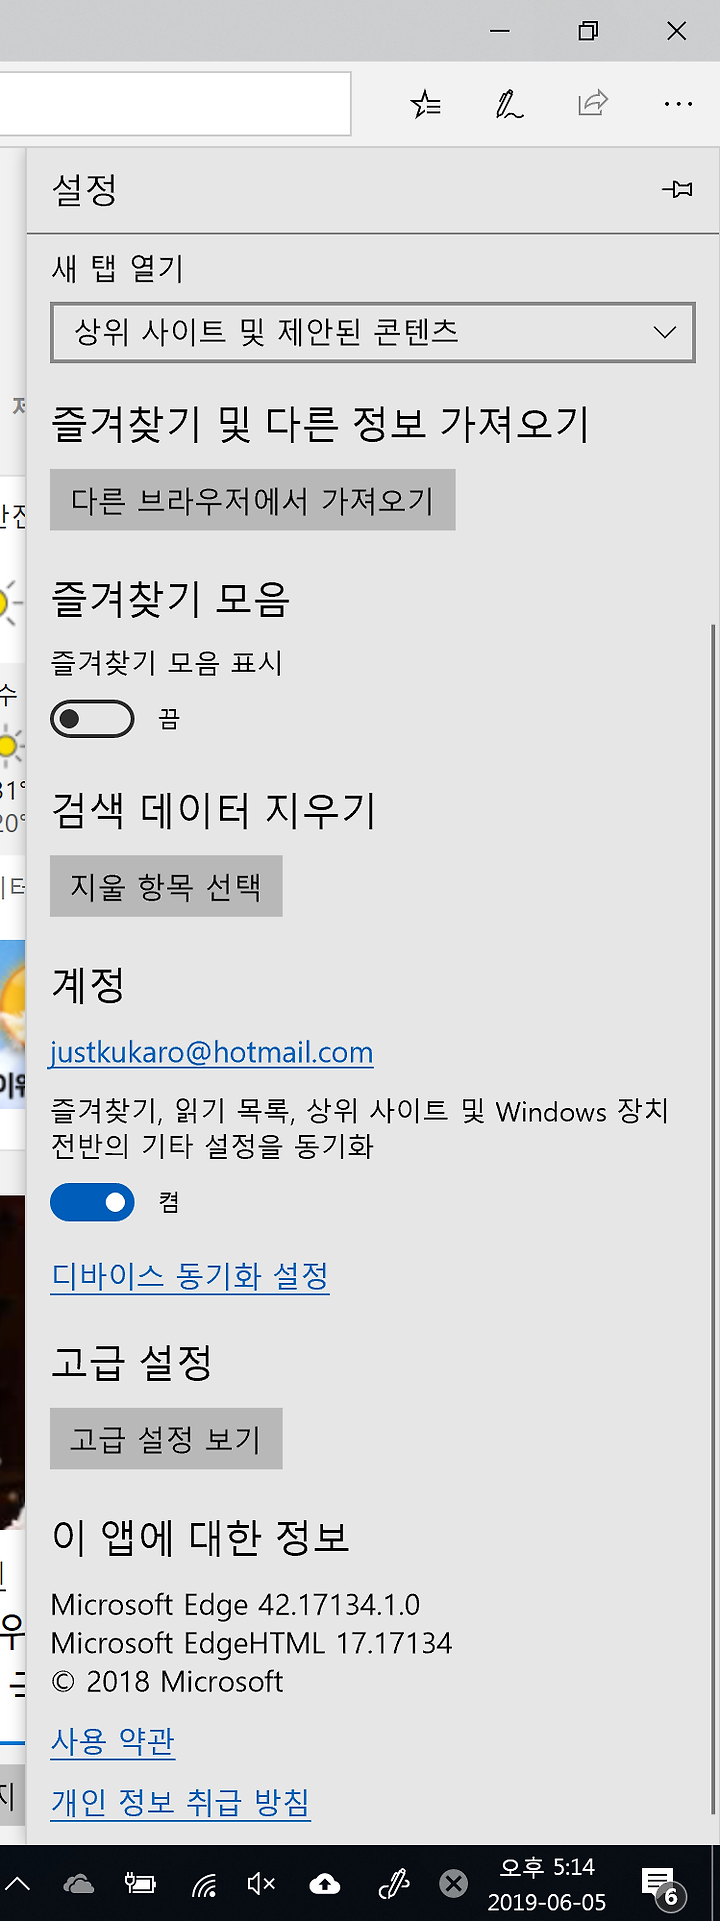Open justkukaro@hotmail.com account link
720x1921 pixels.
[x=212, y=1053]
